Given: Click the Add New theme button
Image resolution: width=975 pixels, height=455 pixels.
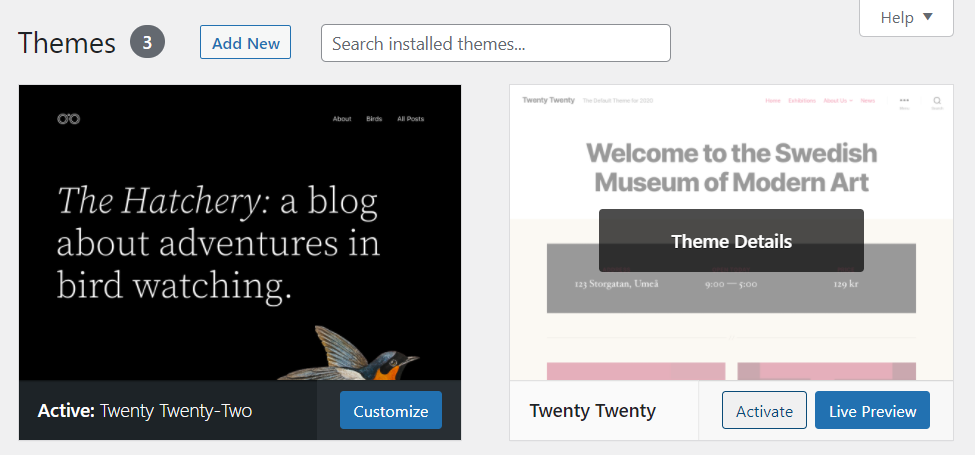Looking at the screenshot, I should coord(246,42).
